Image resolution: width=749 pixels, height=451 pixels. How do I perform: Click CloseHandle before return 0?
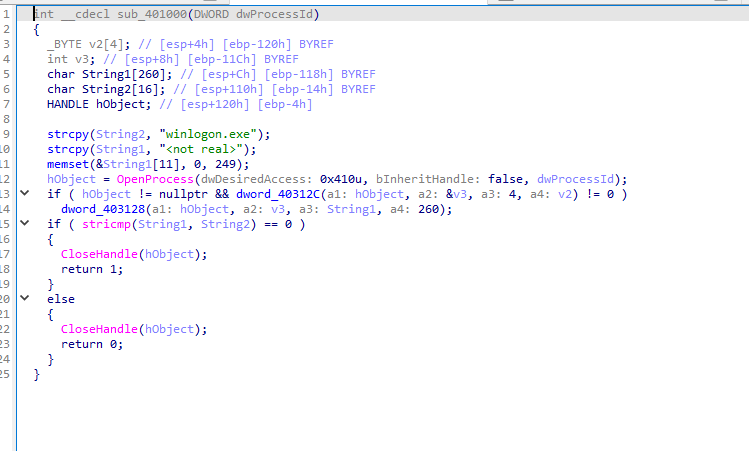pos(99,329)
